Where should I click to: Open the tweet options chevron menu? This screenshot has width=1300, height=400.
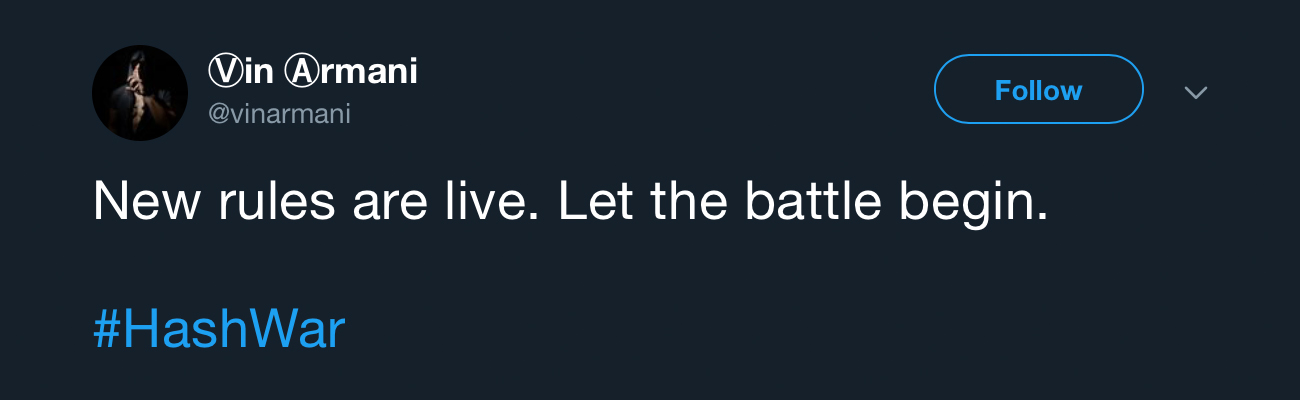tap(1196, 92)
